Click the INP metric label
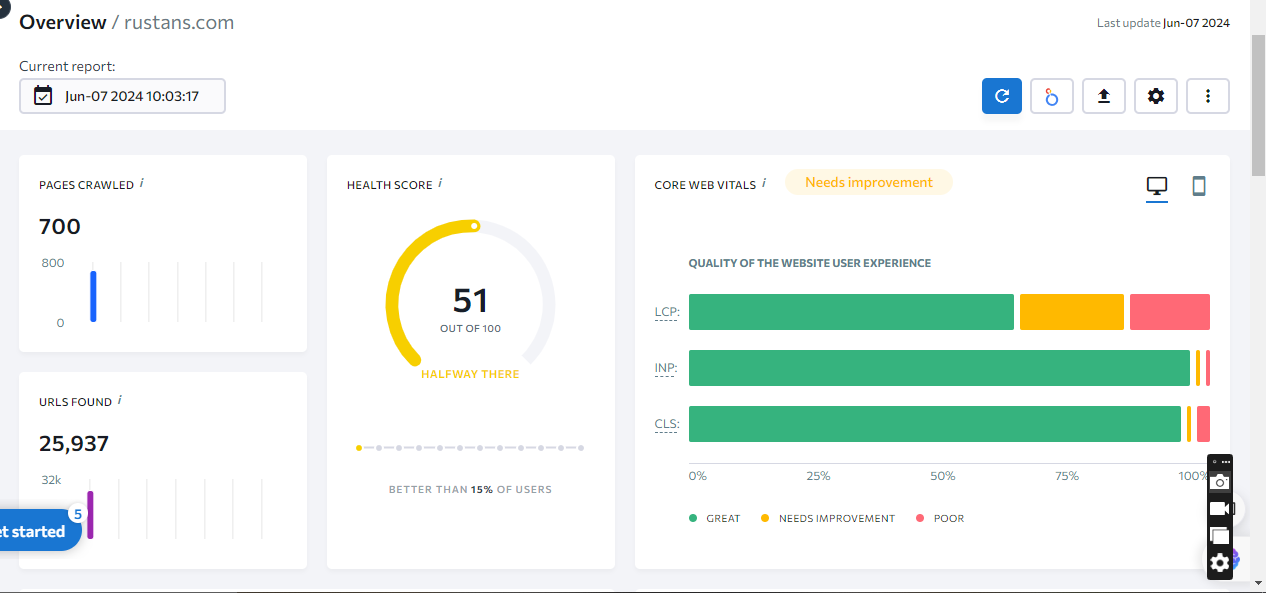The width and height of the screenshot is (1266, 593). (666, 368)
